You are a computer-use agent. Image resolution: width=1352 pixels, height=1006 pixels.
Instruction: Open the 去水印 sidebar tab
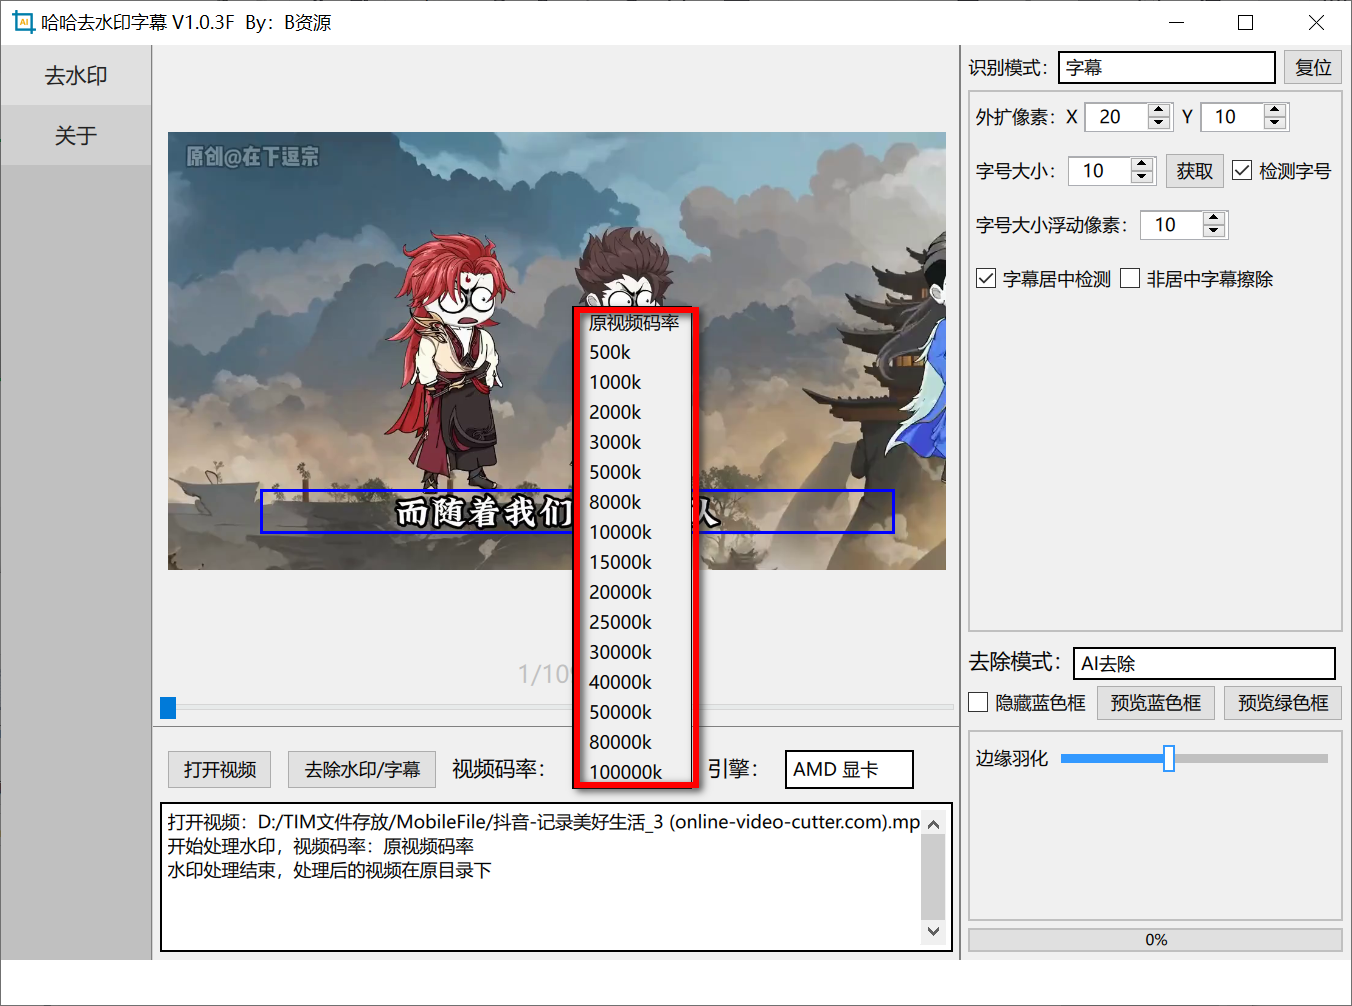click(x=76, y=76)
